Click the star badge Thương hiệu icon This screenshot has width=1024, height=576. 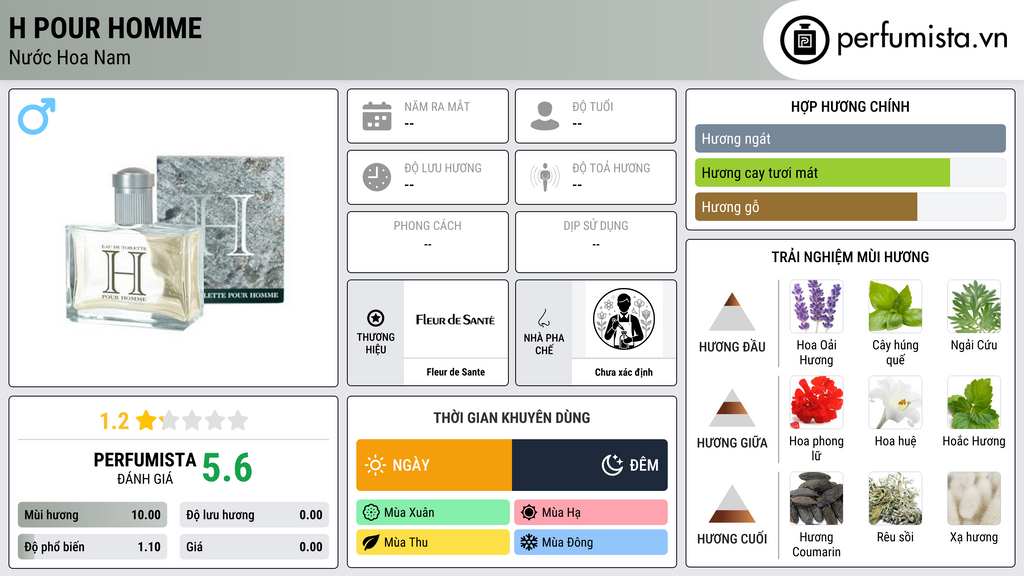[x=376, y=318]
